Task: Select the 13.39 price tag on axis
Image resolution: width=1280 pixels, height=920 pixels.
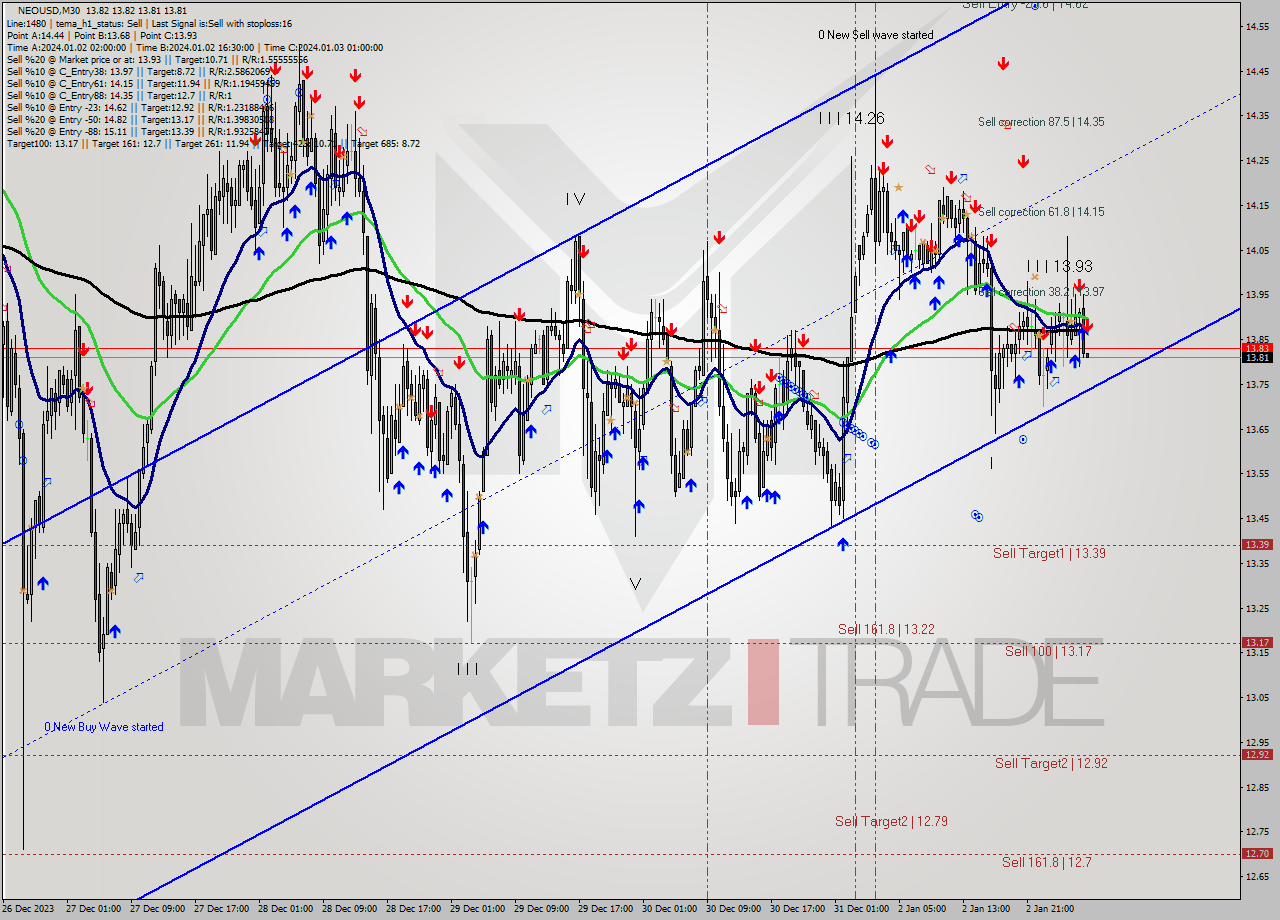Action: pos(1257,544)
